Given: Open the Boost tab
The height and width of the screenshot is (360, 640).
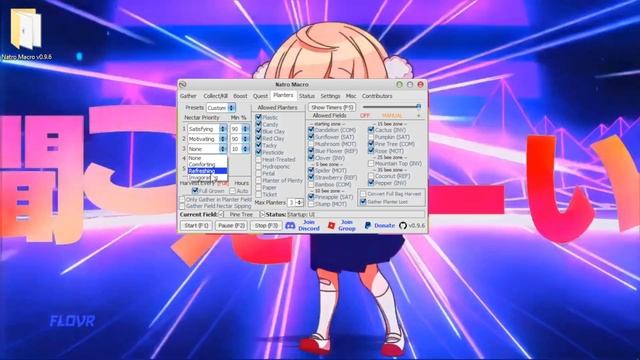Looking at the screenshot, I should coord(240,96).
